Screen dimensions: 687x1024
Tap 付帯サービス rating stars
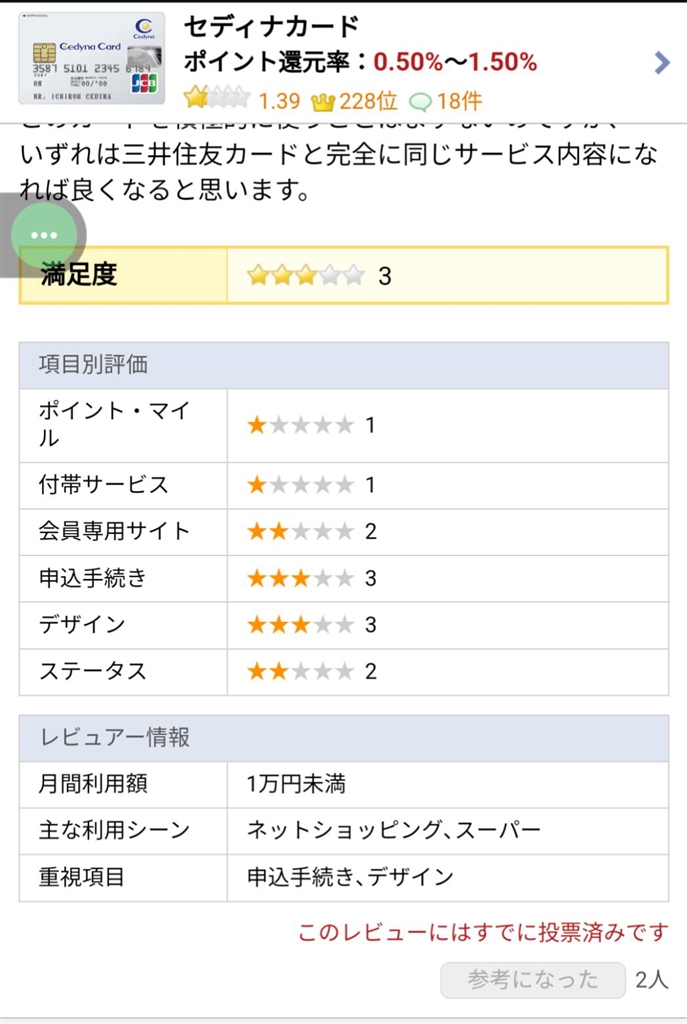coord(300,485)
